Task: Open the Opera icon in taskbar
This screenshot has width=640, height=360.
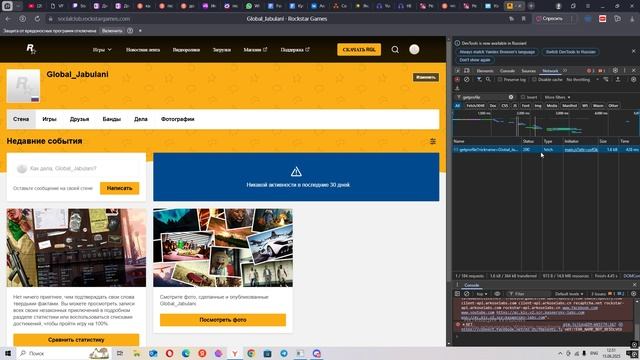Action: pyautogui.click(x=169, y=353)
